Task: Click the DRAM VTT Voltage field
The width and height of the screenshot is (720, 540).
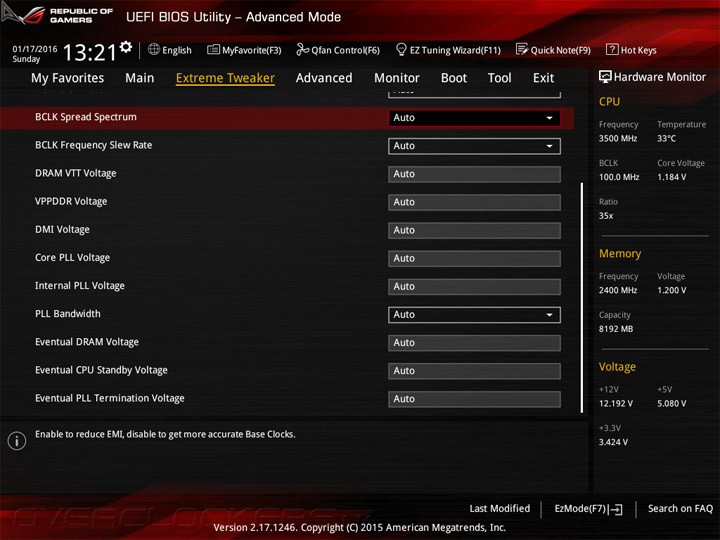Action: (x=474, y=174)
